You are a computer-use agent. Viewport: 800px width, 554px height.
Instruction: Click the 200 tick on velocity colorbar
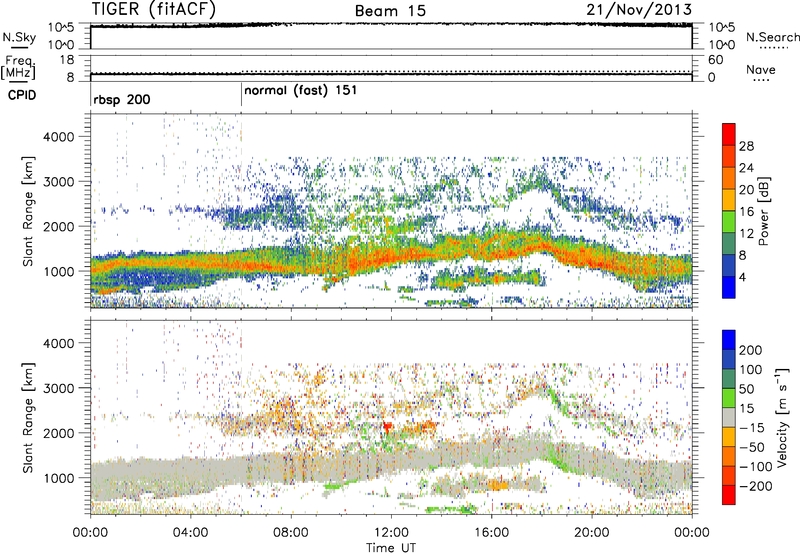pos(751,350)
